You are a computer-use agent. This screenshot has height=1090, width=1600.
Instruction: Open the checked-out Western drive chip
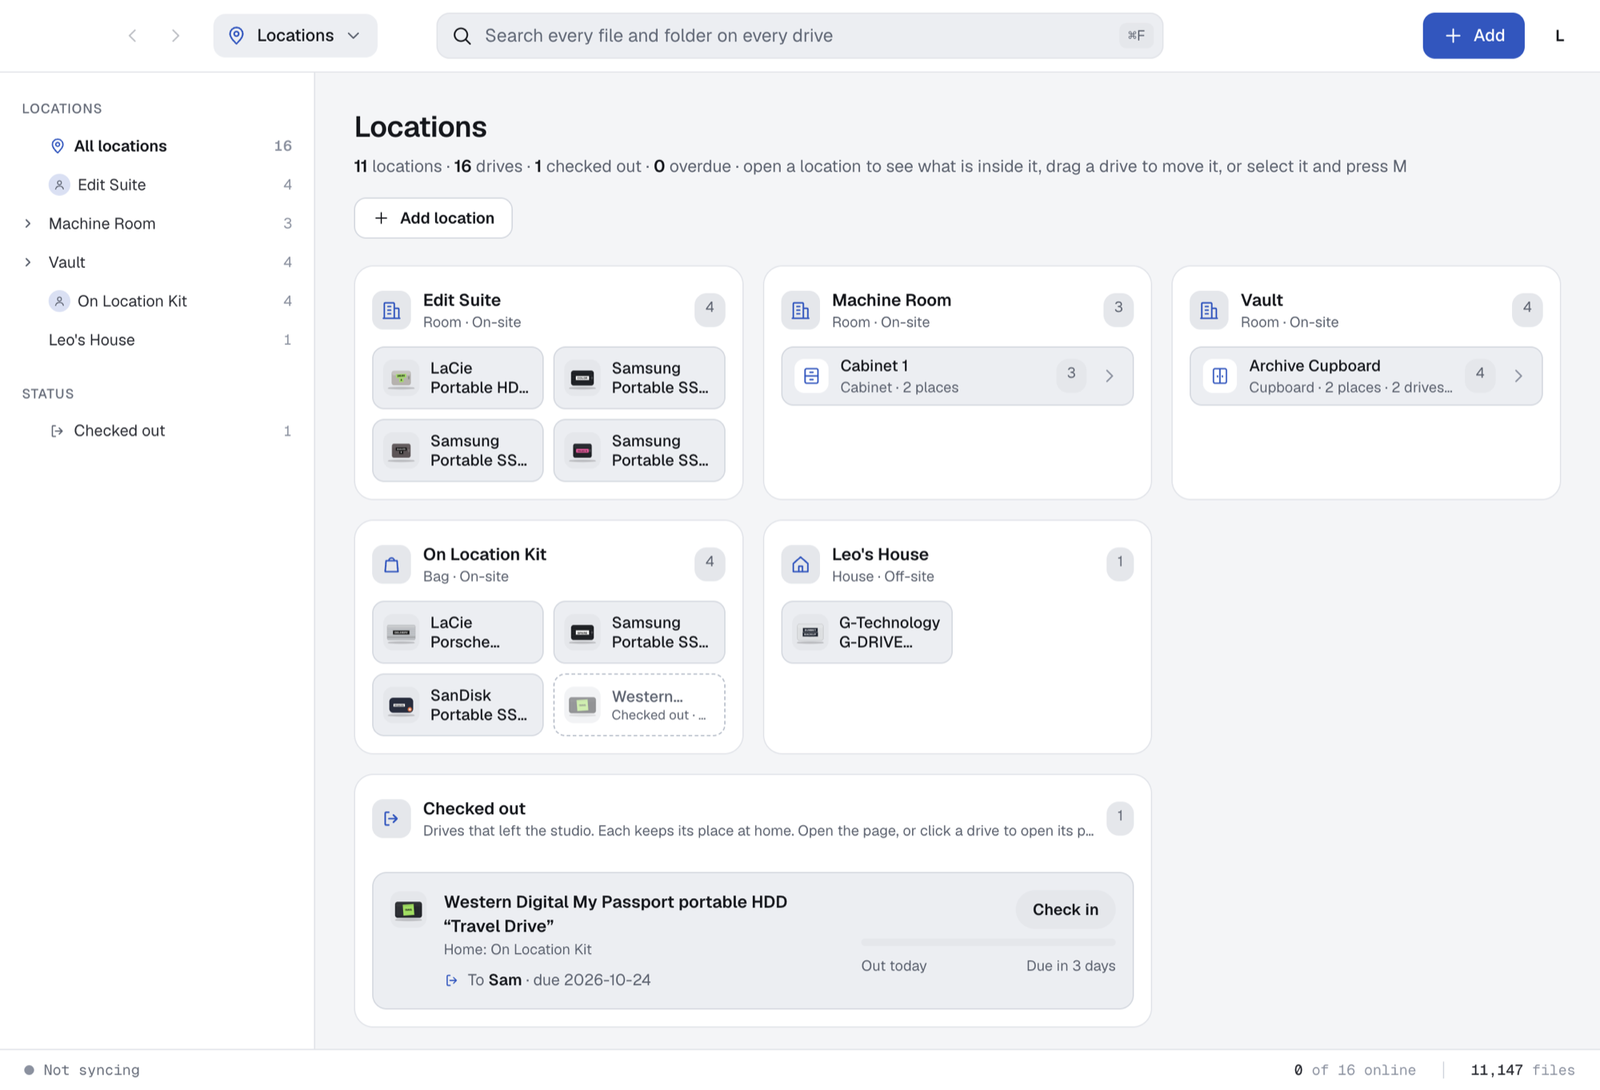click(639, 705)
